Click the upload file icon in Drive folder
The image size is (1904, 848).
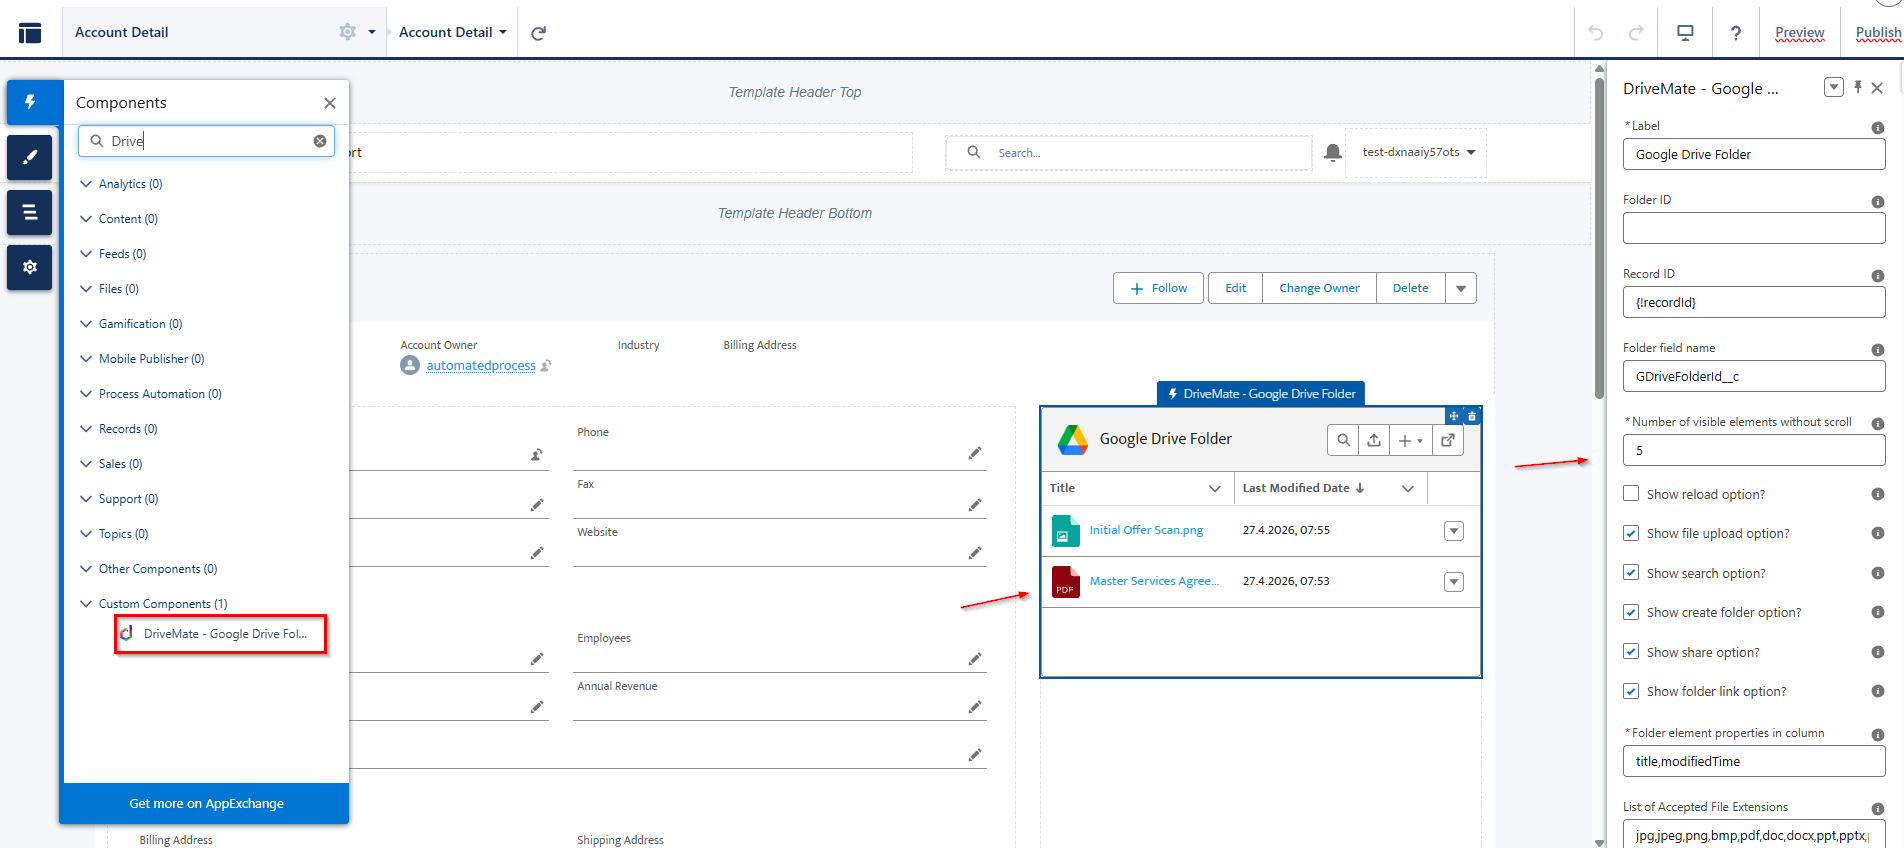click(1374, 440)
